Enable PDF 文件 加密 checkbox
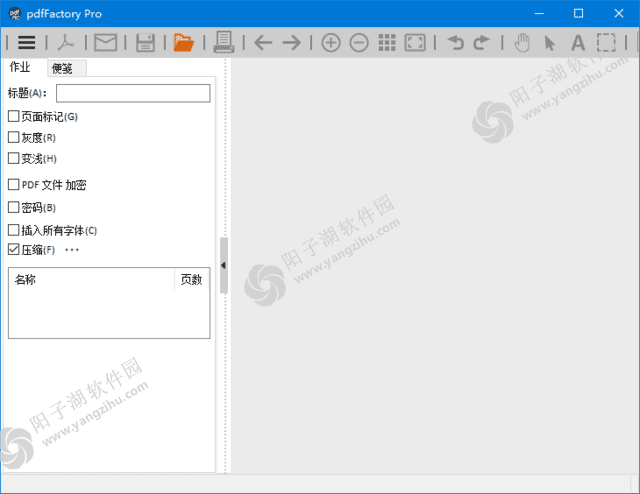Screen dimensions: 640x494 click(x=13, y=185)
